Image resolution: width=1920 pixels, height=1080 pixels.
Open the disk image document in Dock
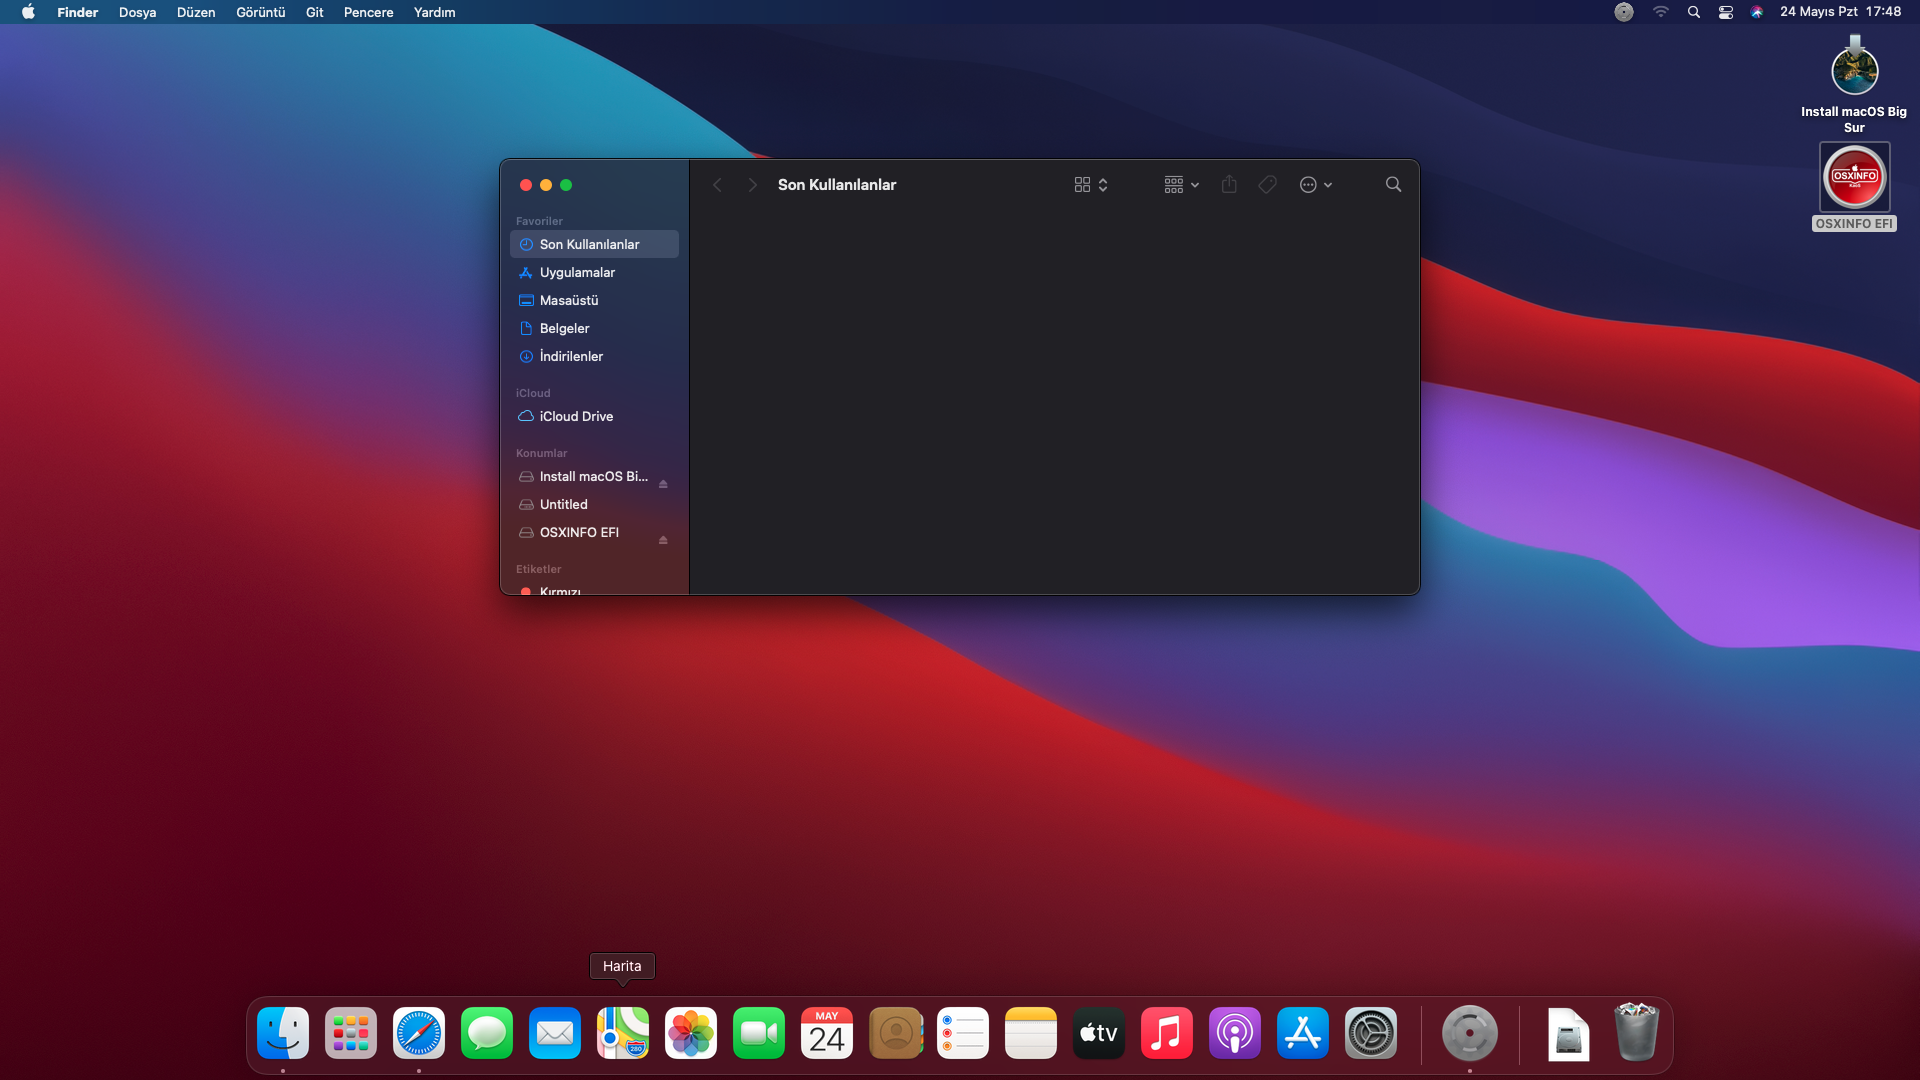point(1569,1034)
